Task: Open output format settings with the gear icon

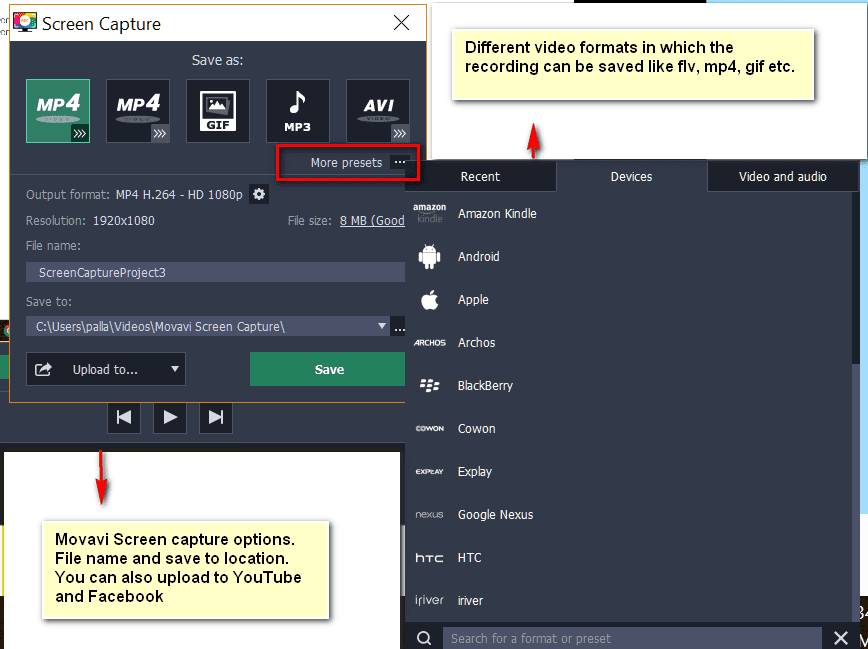Action: (x=258, y=194)
